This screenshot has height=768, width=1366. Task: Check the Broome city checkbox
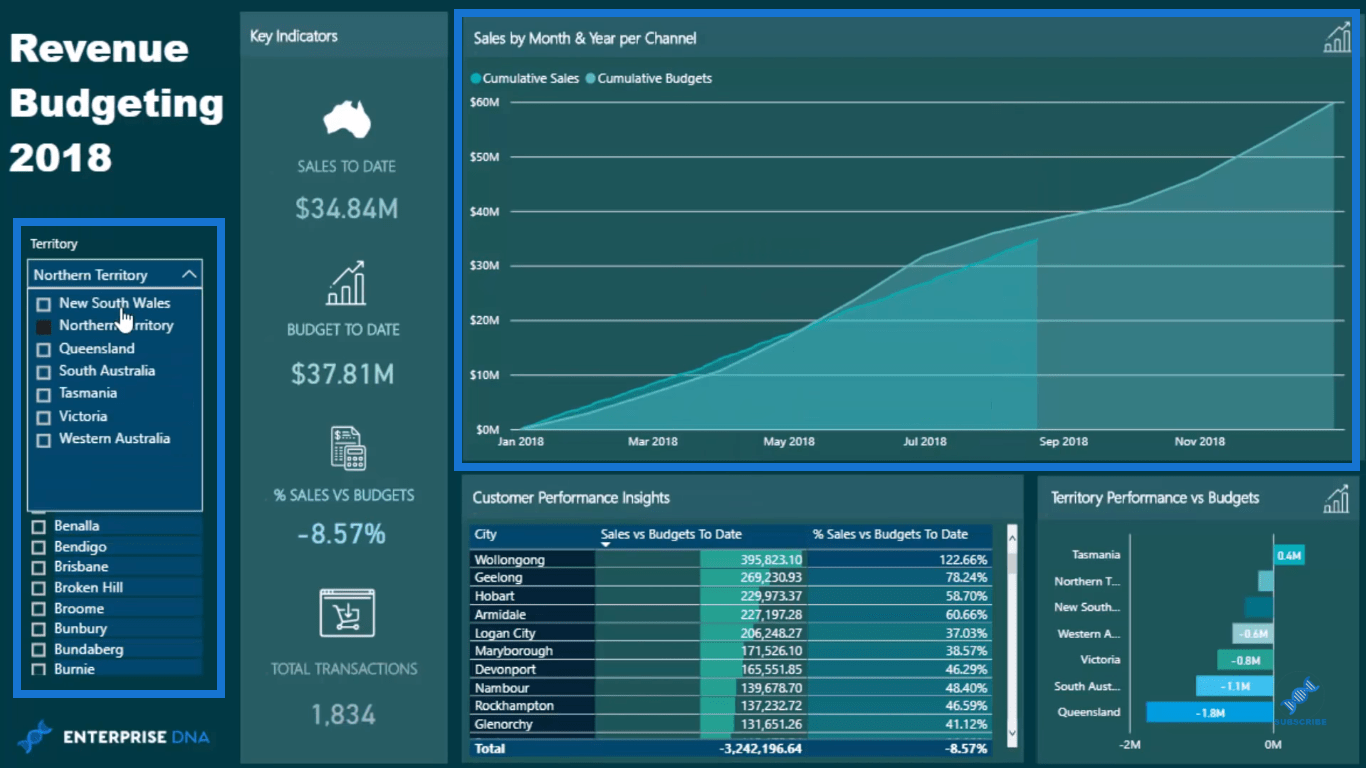click(39, 609)
